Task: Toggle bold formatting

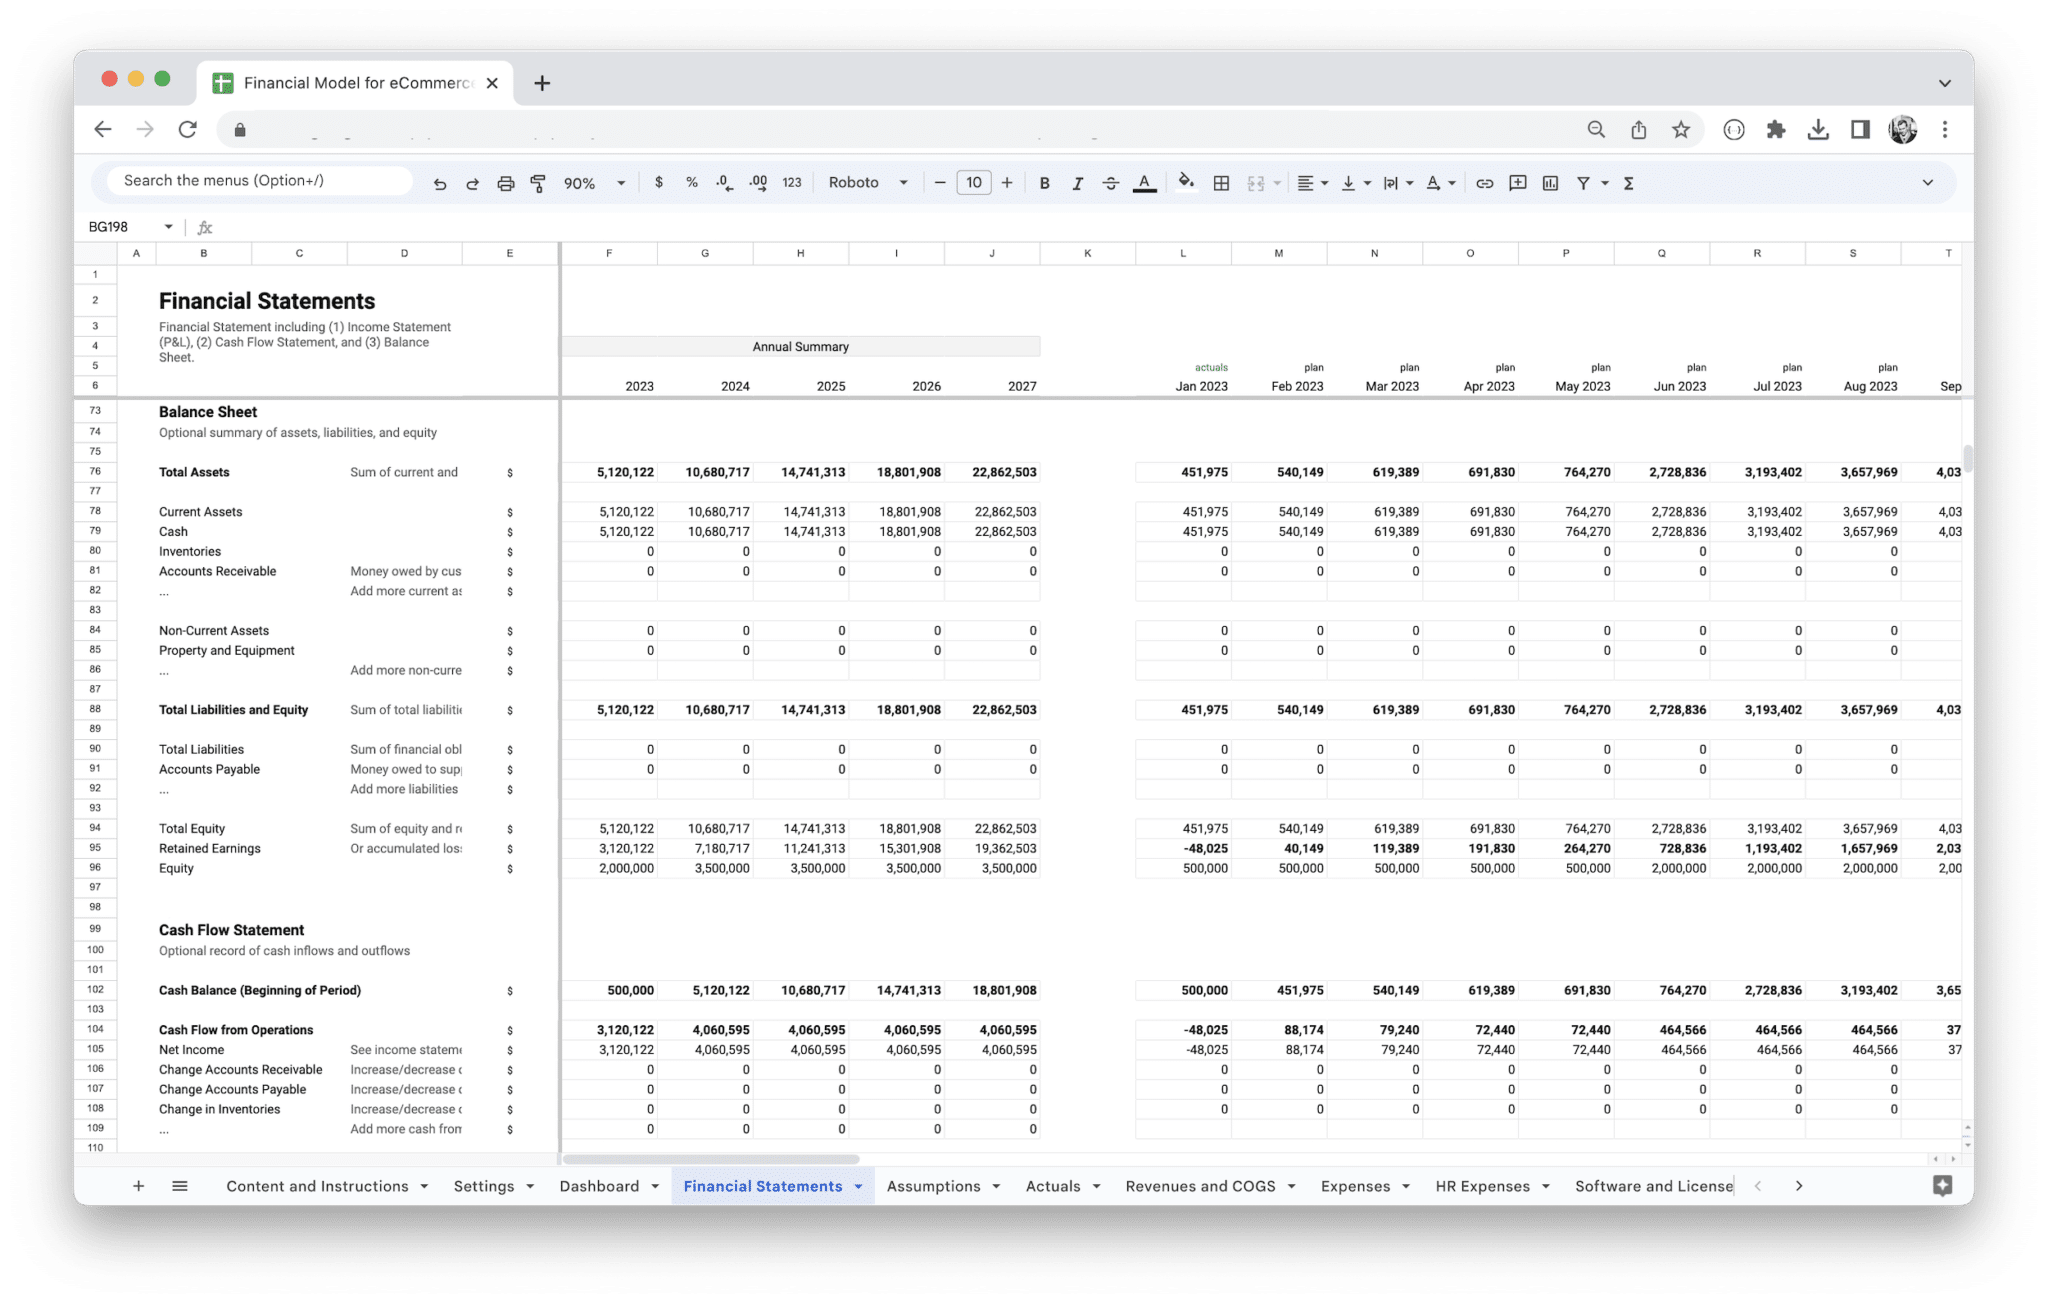Action: click(1044, 183)
